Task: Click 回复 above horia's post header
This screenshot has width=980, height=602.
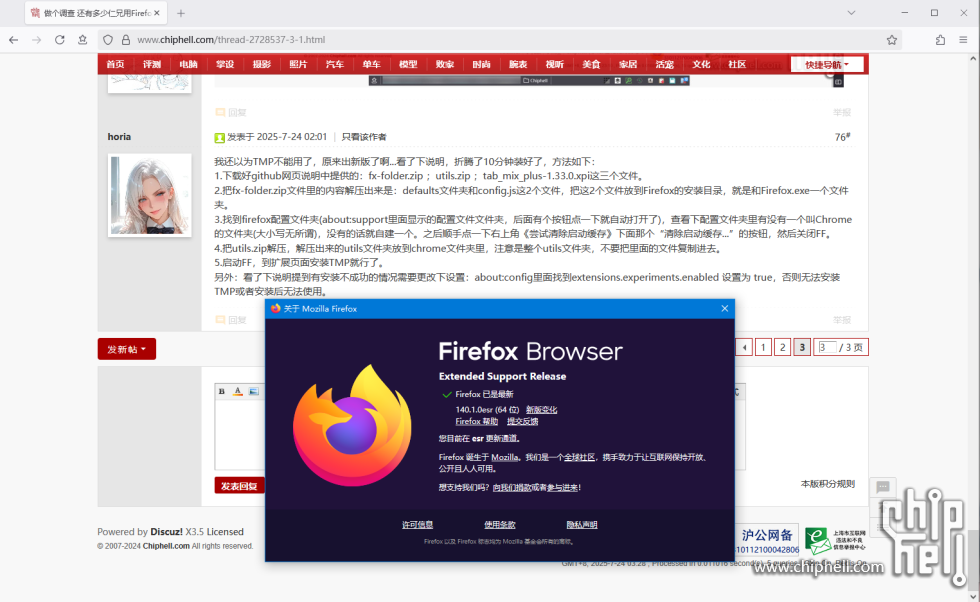Action: (231, 113)
